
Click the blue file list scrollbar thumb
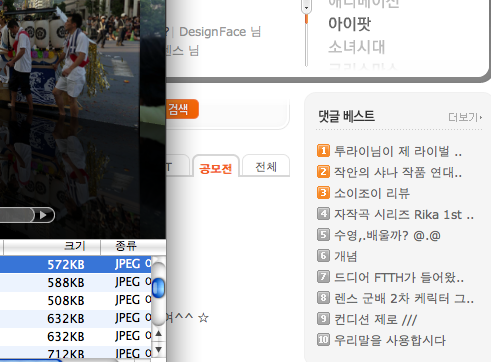click(x=158, y=287)
